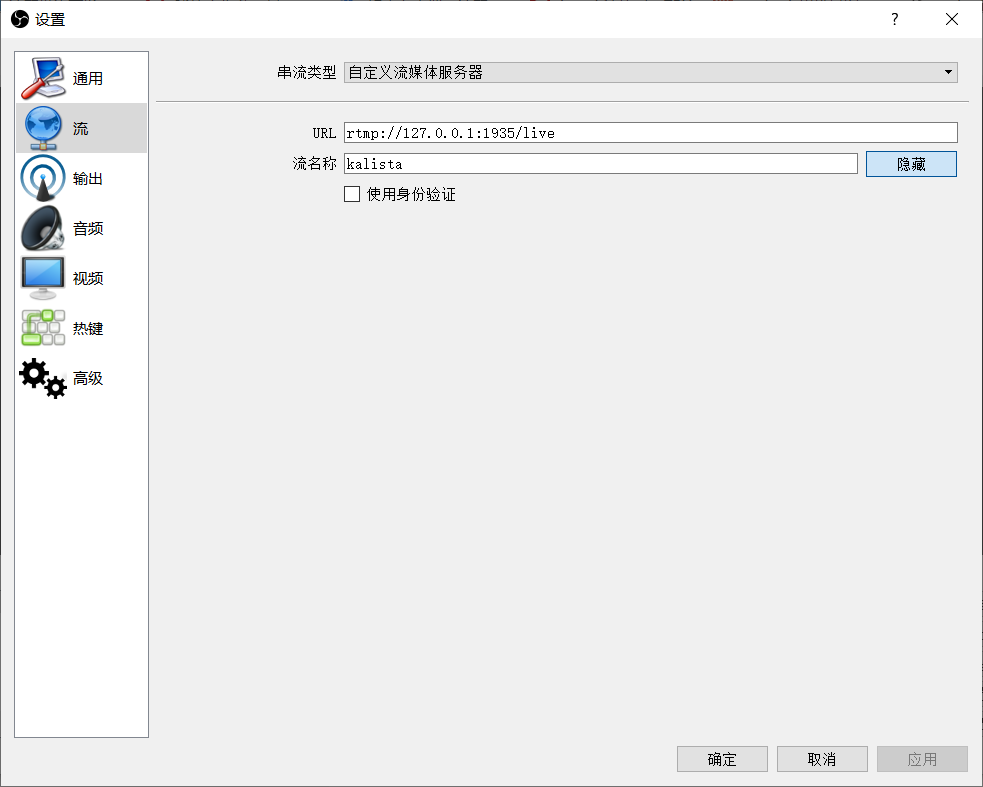
Task: Toggle stream key visibility with 隐藏
Action: [910, 164]
